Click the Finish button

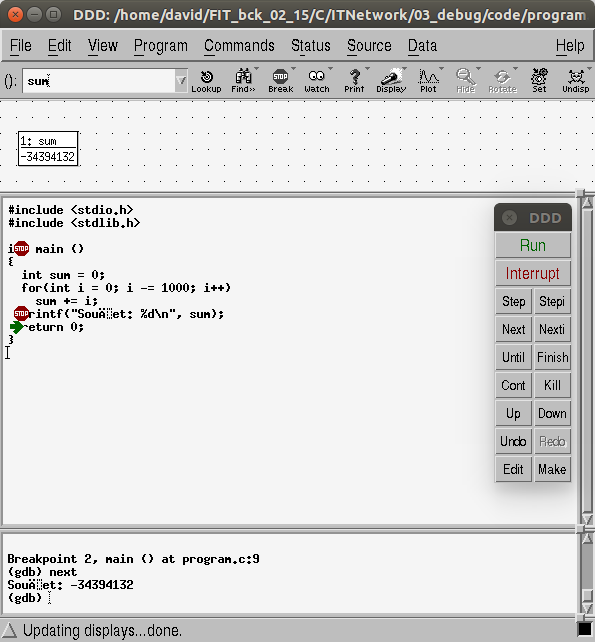(x=552, y=357)
